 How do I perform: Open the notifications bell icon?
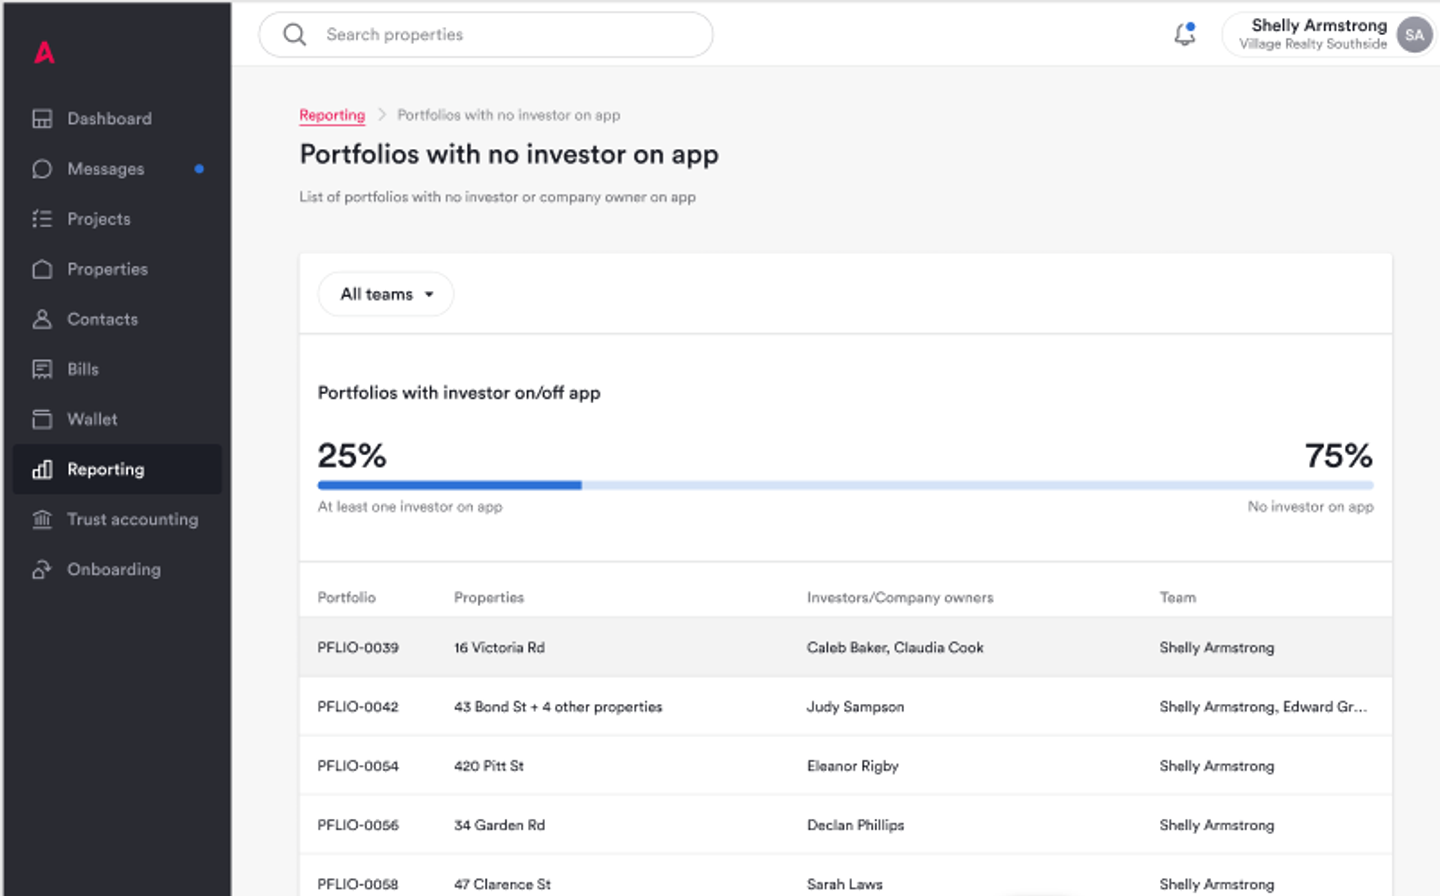(x=1184, y=35)
